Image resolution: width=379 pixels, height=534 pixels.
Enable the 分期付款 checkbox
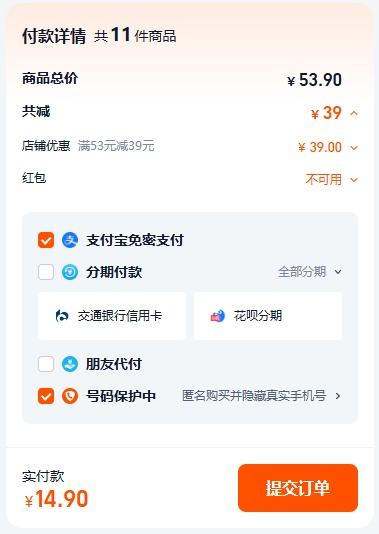click(x=46, y=272)
